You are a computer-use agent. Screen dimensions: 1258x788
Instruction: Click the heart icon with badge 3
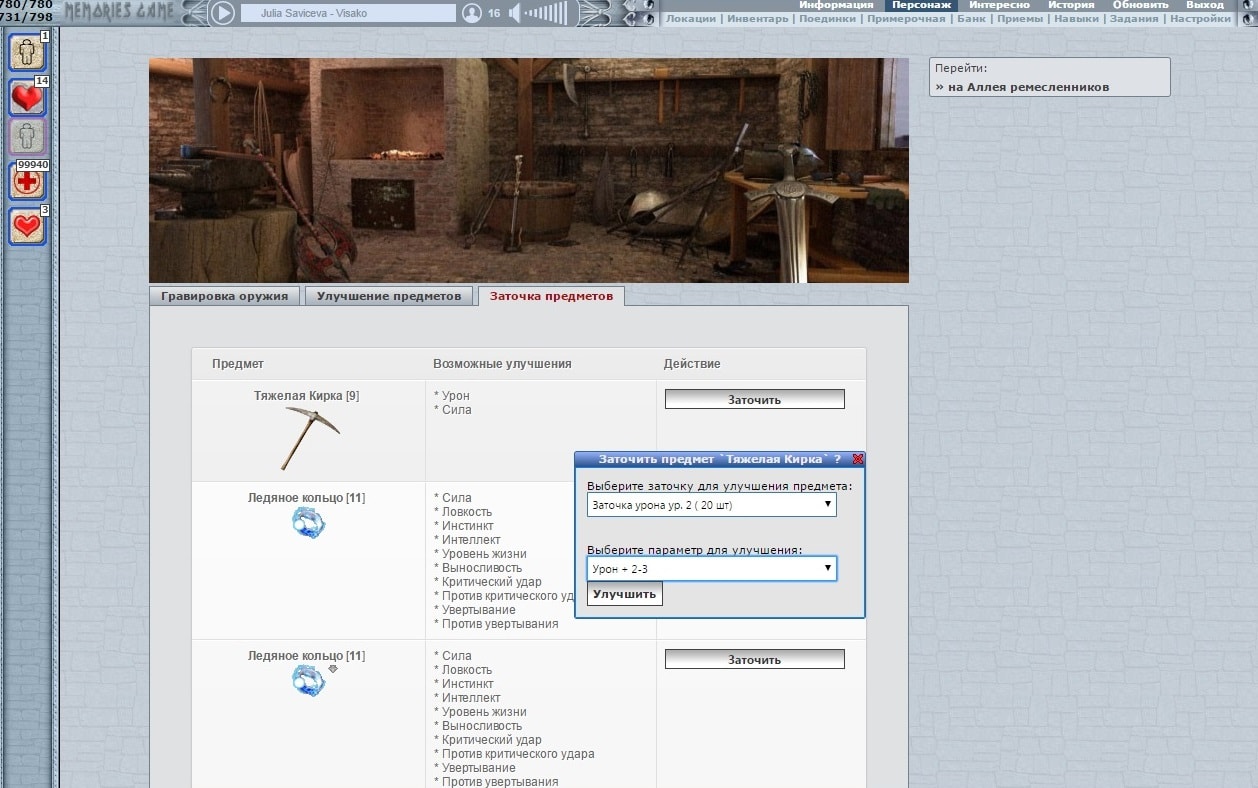(27, 226)
